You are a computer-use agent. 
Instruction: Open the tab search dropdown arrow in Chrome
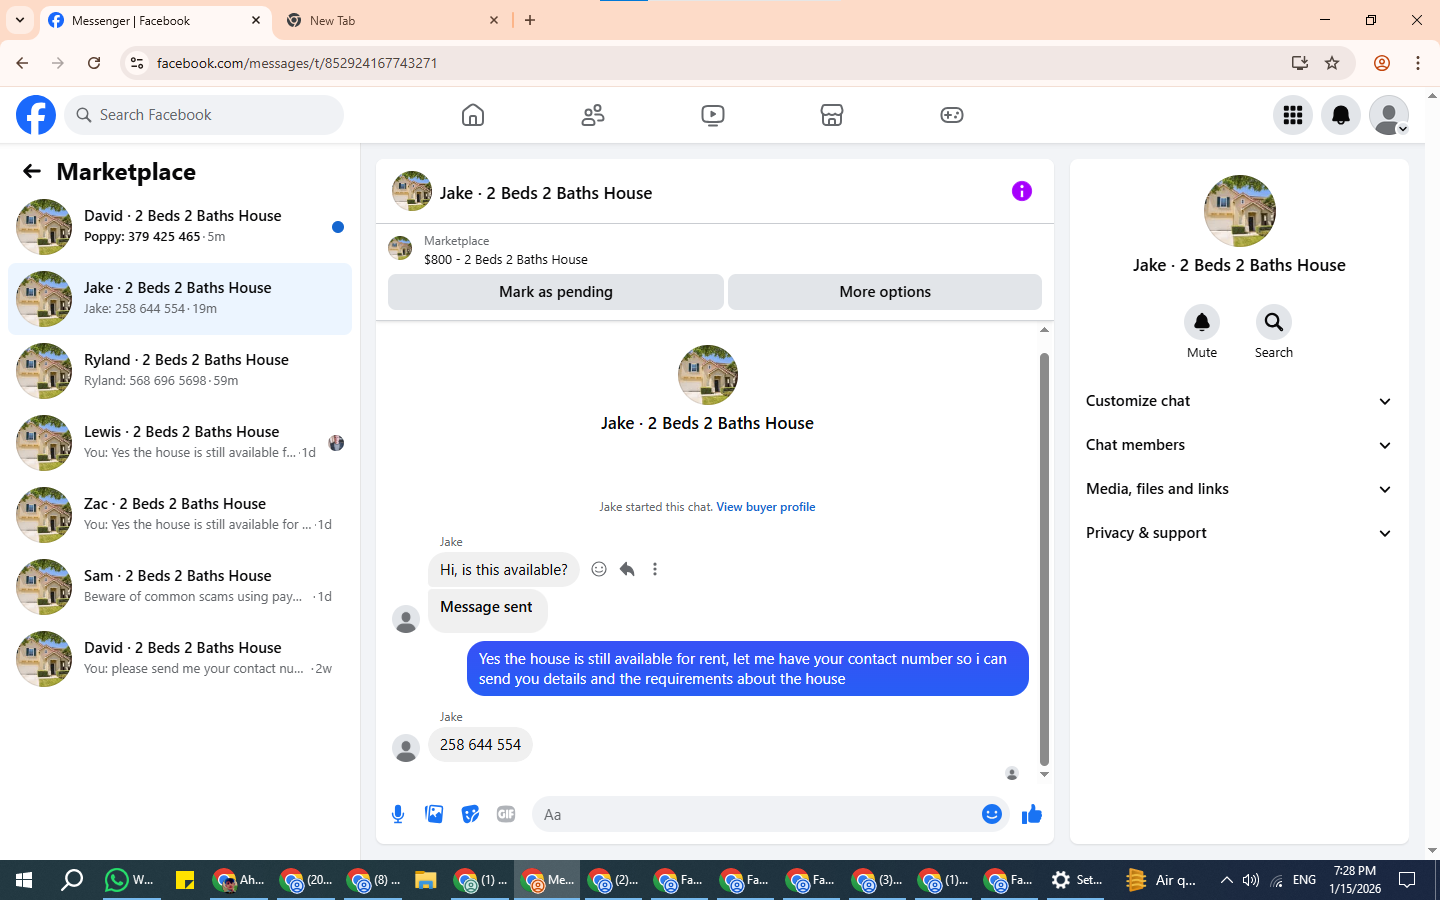(x=20, y=20)
